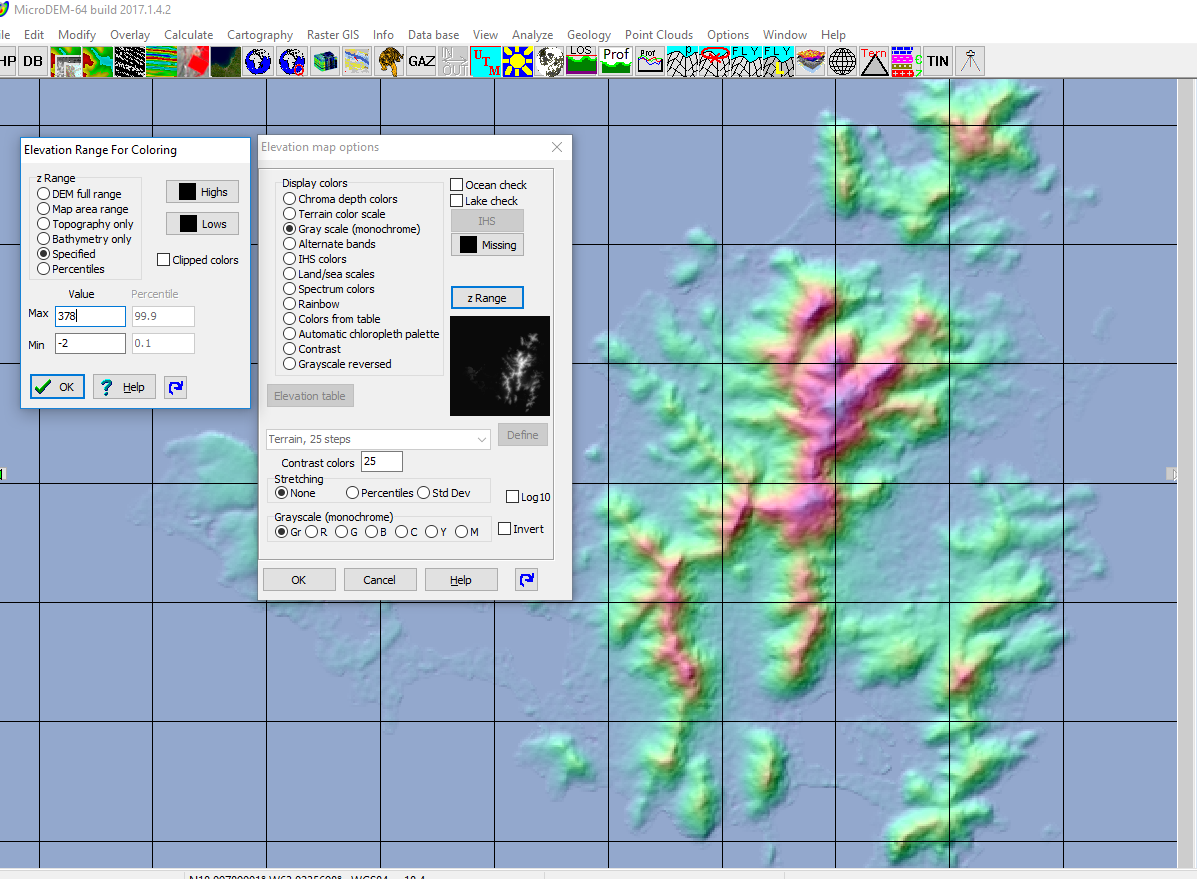
Task: Enable the Lake check checkbox
Action: [x=457, y=200]
